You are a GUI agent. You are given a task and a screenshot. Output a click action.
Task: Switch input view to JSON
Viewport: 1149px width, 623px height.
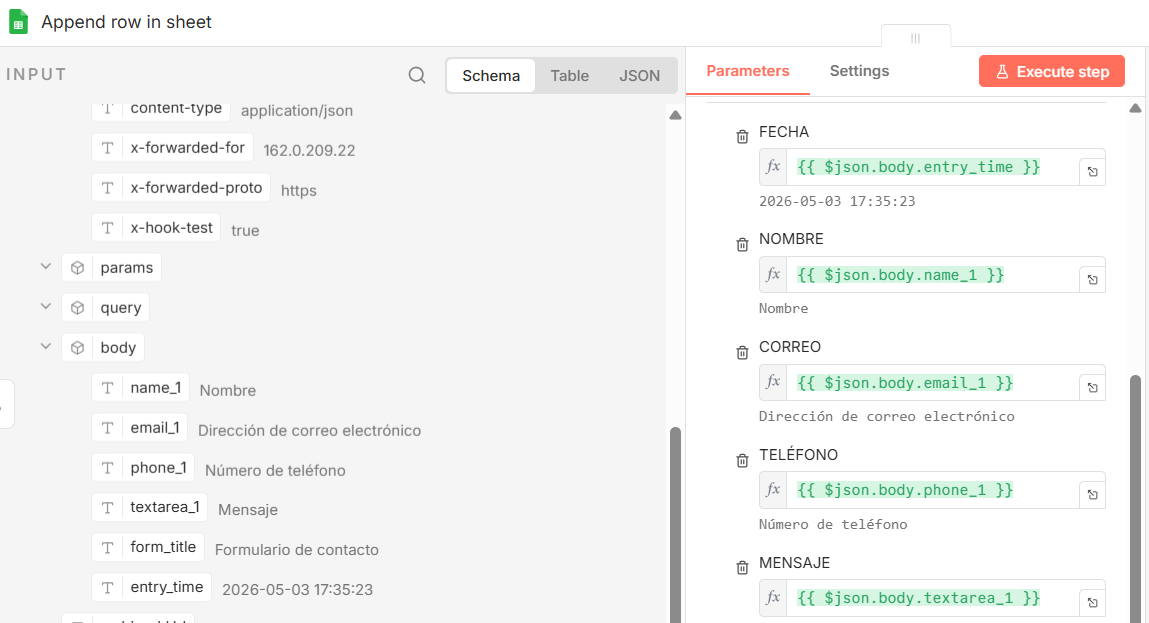point(639,75)
